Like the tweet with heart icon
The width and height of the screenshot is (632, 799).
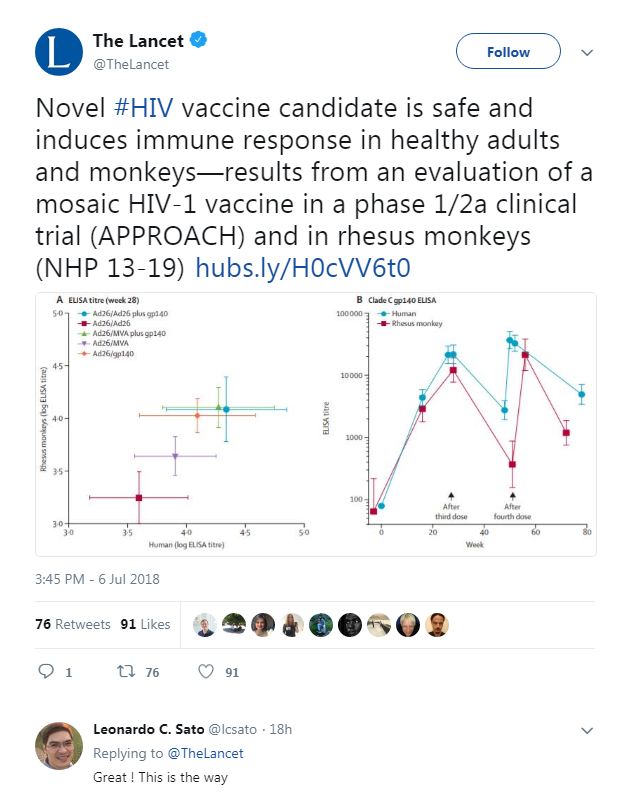(206, 672)
